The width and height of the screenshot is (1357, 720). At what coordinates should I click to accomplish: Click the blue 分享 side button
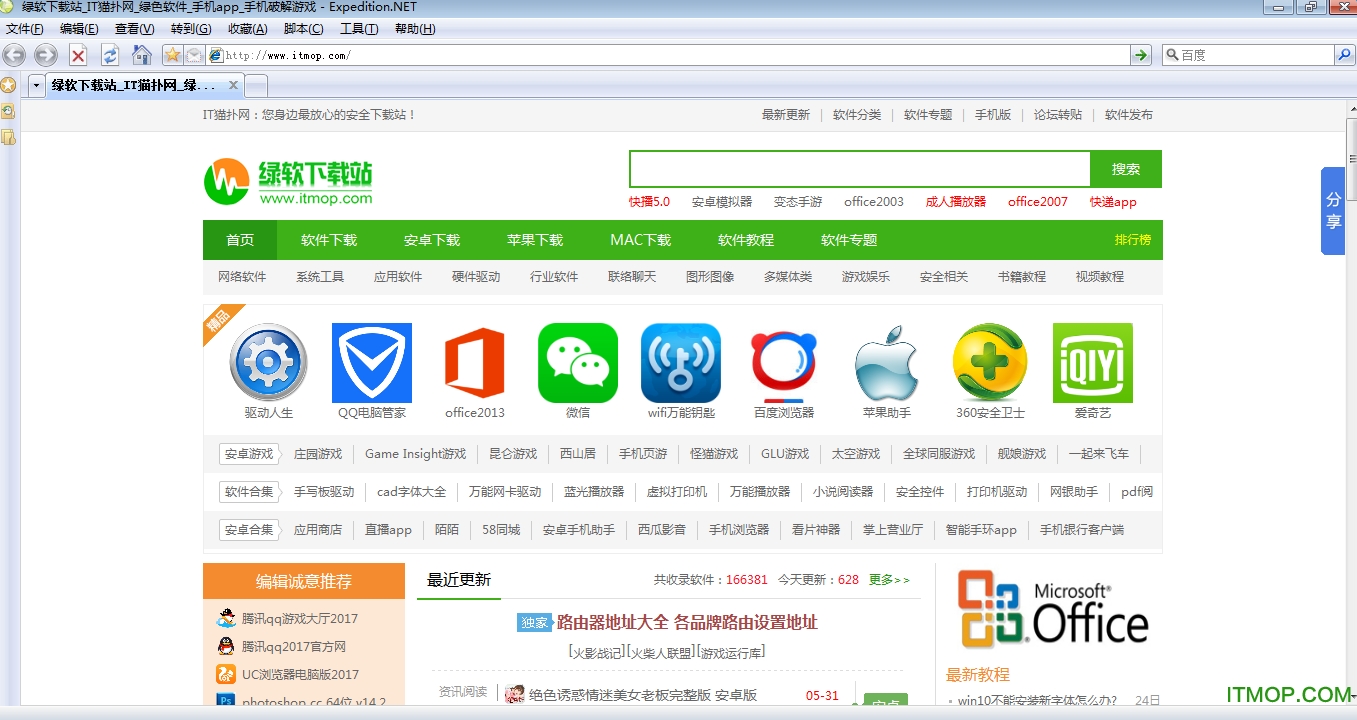click(x=1333, y=211)
